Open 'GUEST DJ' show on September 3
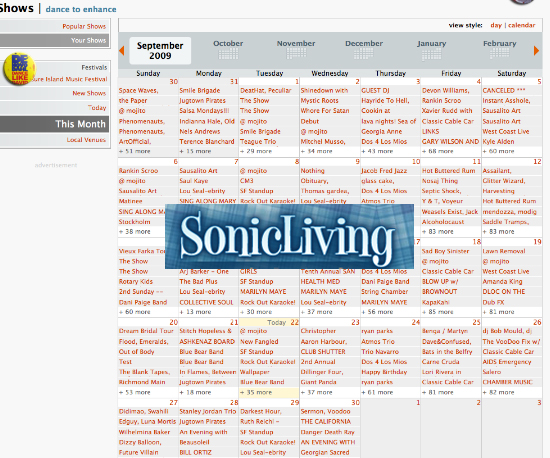 point(375,90)
